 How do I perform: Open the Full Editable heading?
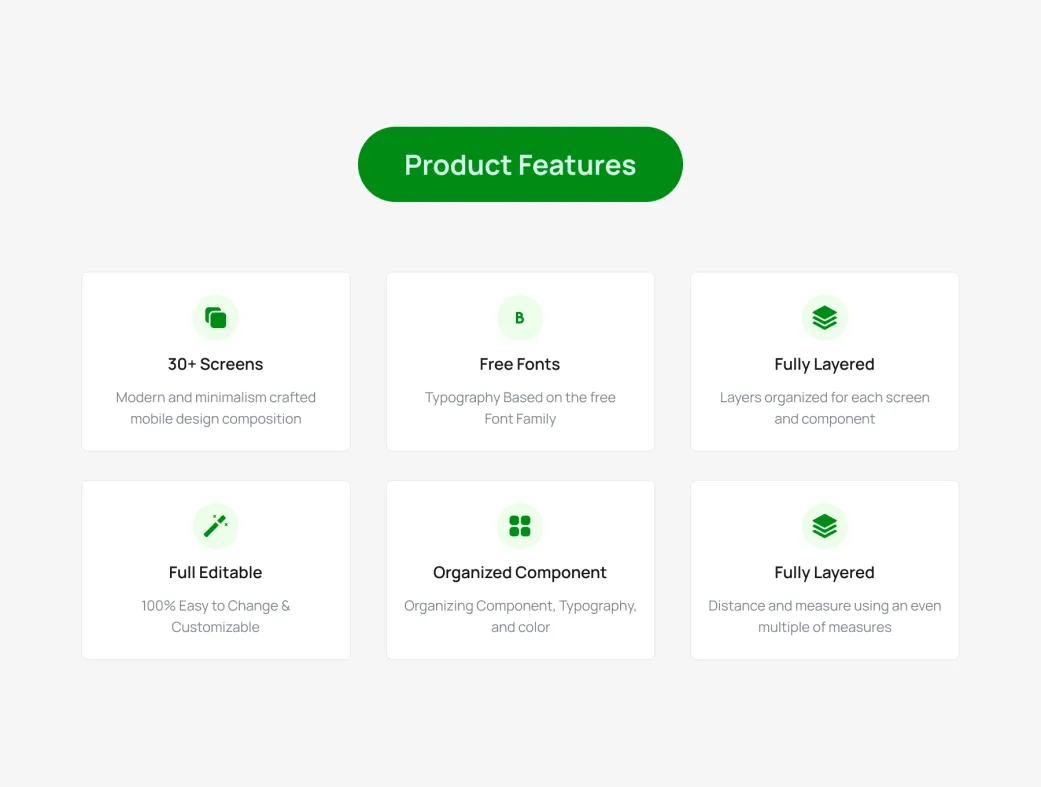(216, 572)
